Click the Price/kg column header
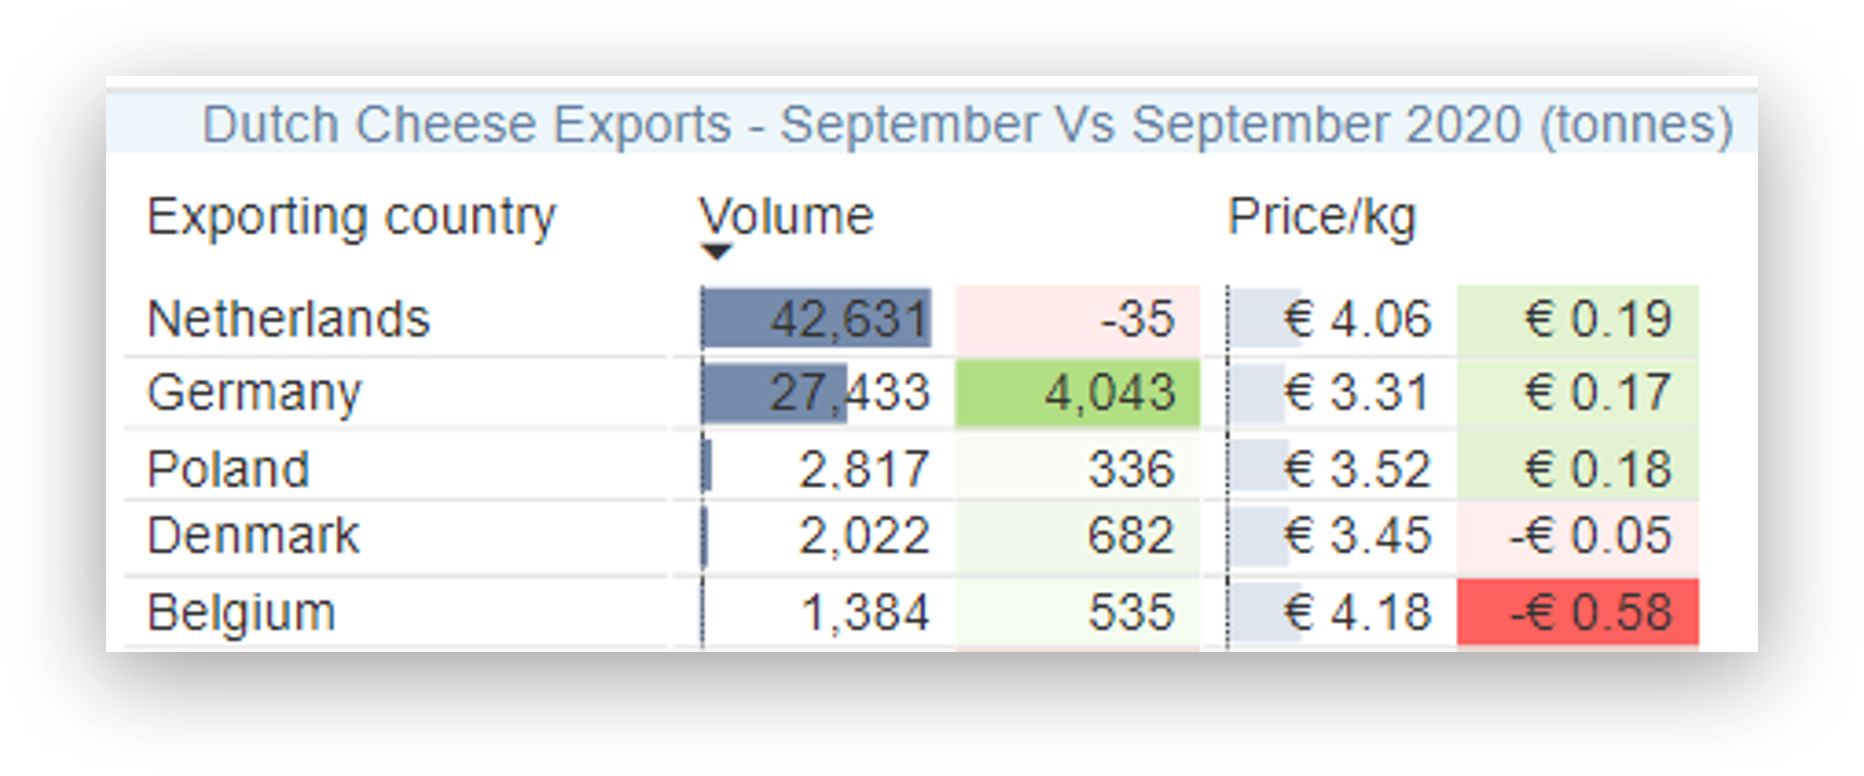 point(1321,216)
